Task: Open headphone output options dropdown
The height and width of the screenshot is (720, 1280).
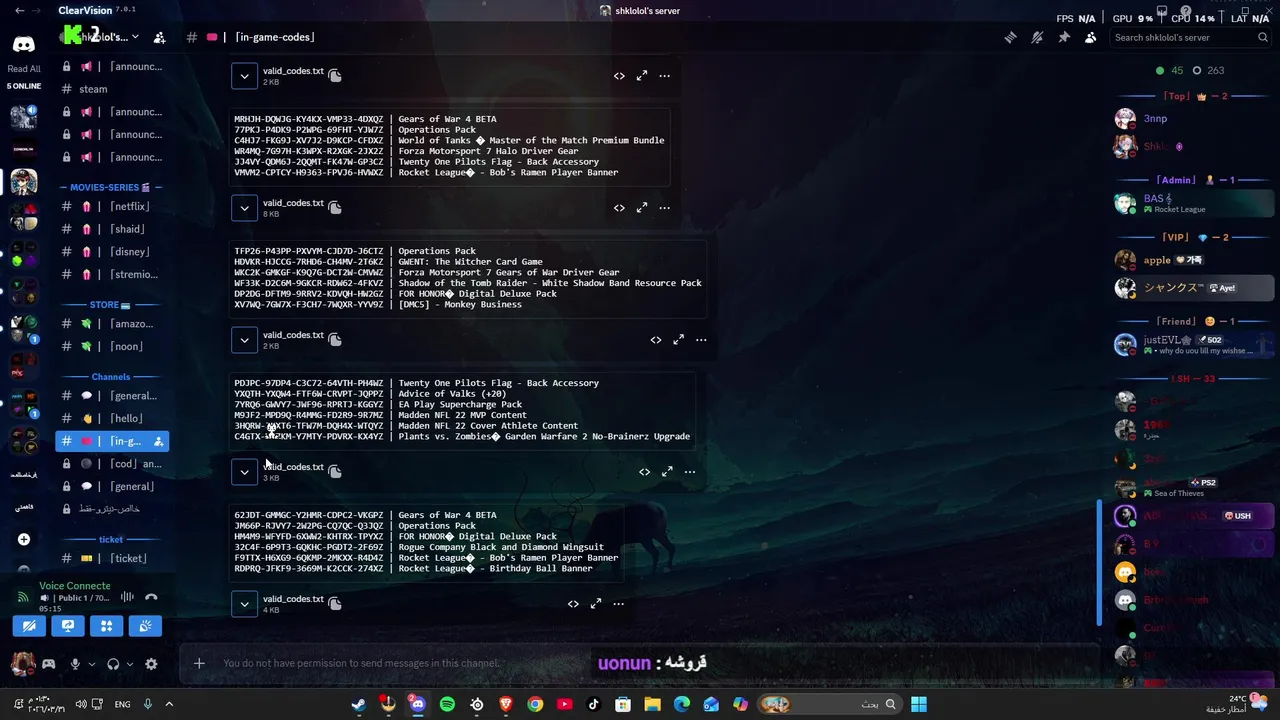Action: pyautogui.click(x=131, y=664)
